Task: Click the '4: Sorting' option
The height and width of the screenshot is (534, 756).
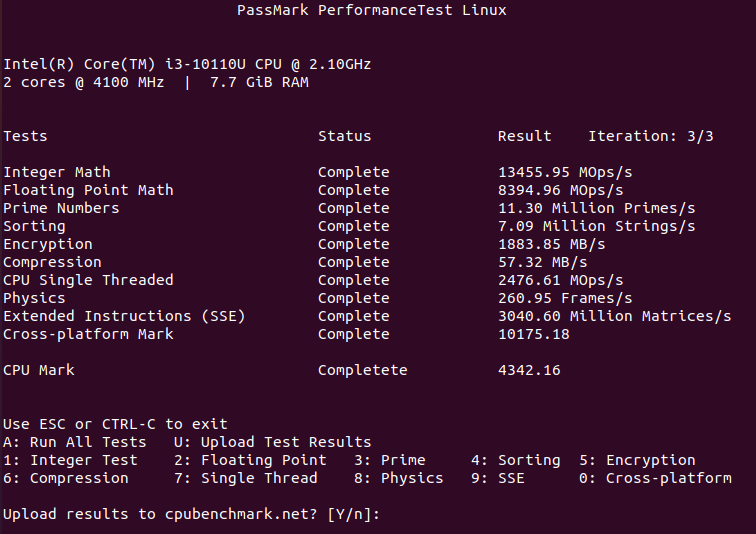Action: [x=516, y=460]
